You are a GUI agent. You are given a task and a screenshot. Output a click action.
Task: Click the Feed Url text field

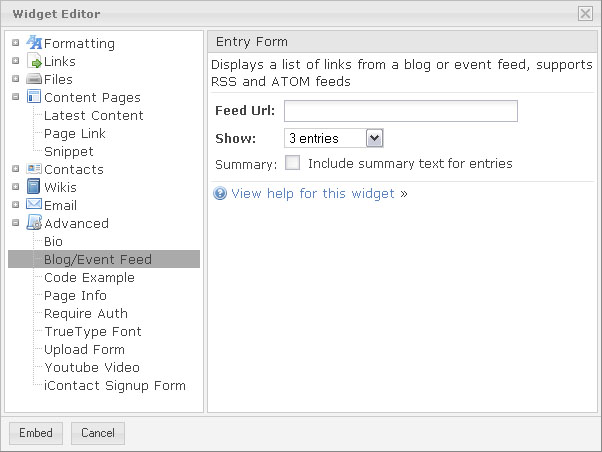pos(400,110)
